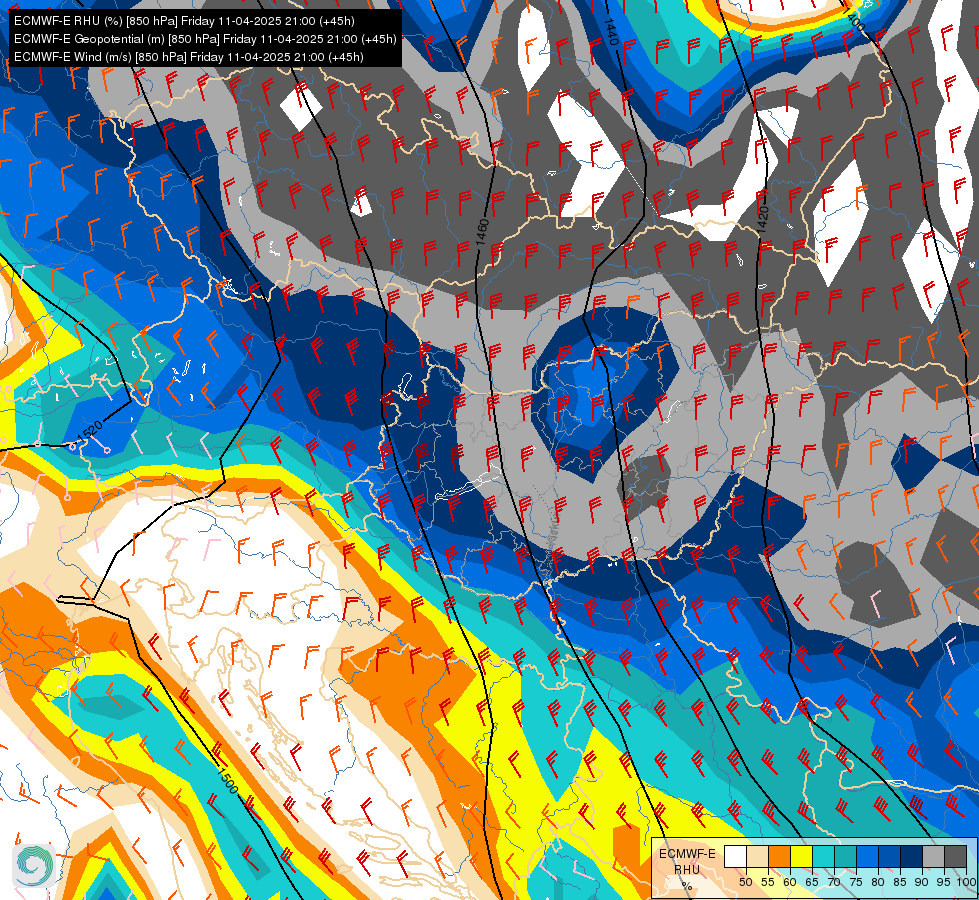Click the '80' legend tick label
Image resolution: width=979 pixels, height=900 pixels.
click(878, 882)
